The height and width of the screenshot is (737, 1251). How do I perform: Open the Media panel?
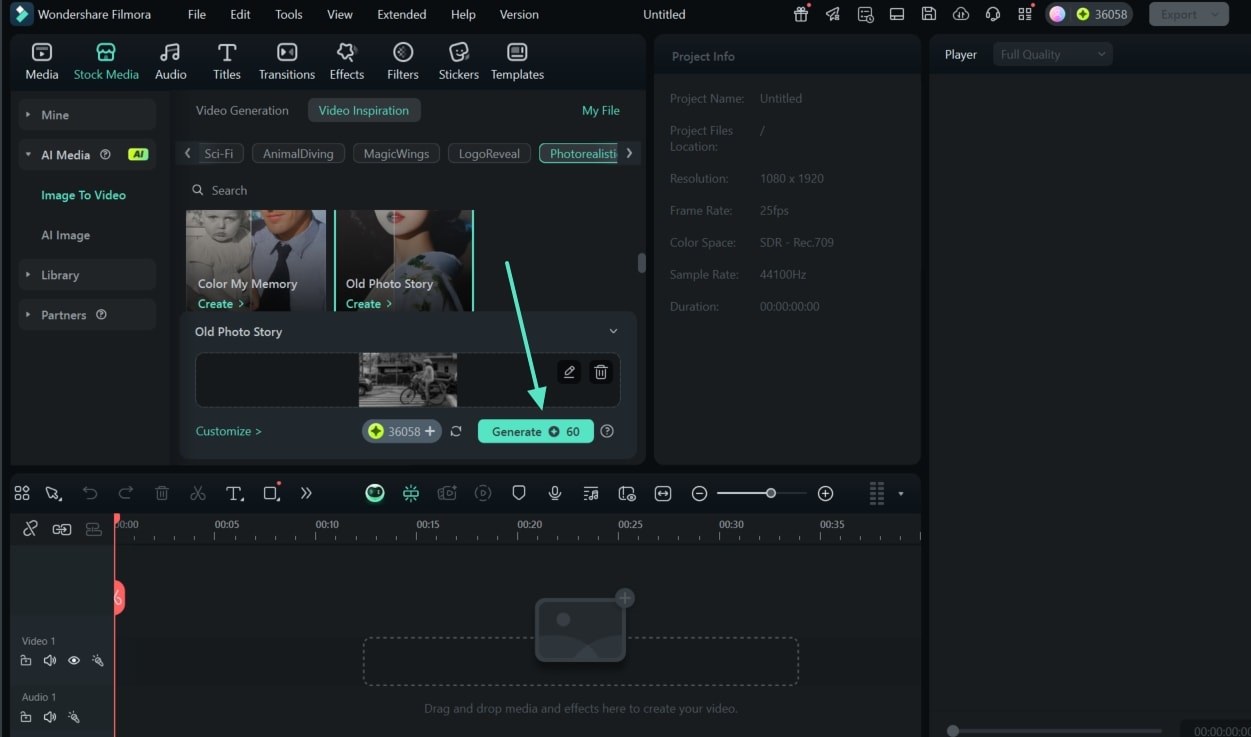coord(42,62)
